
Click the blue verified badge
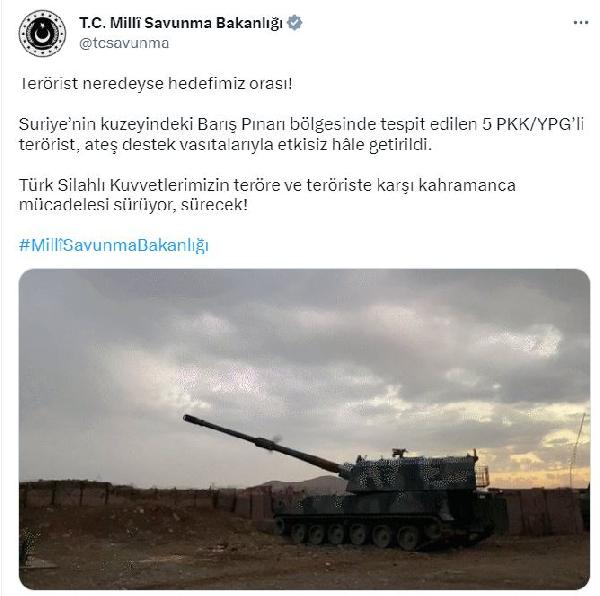295,23
